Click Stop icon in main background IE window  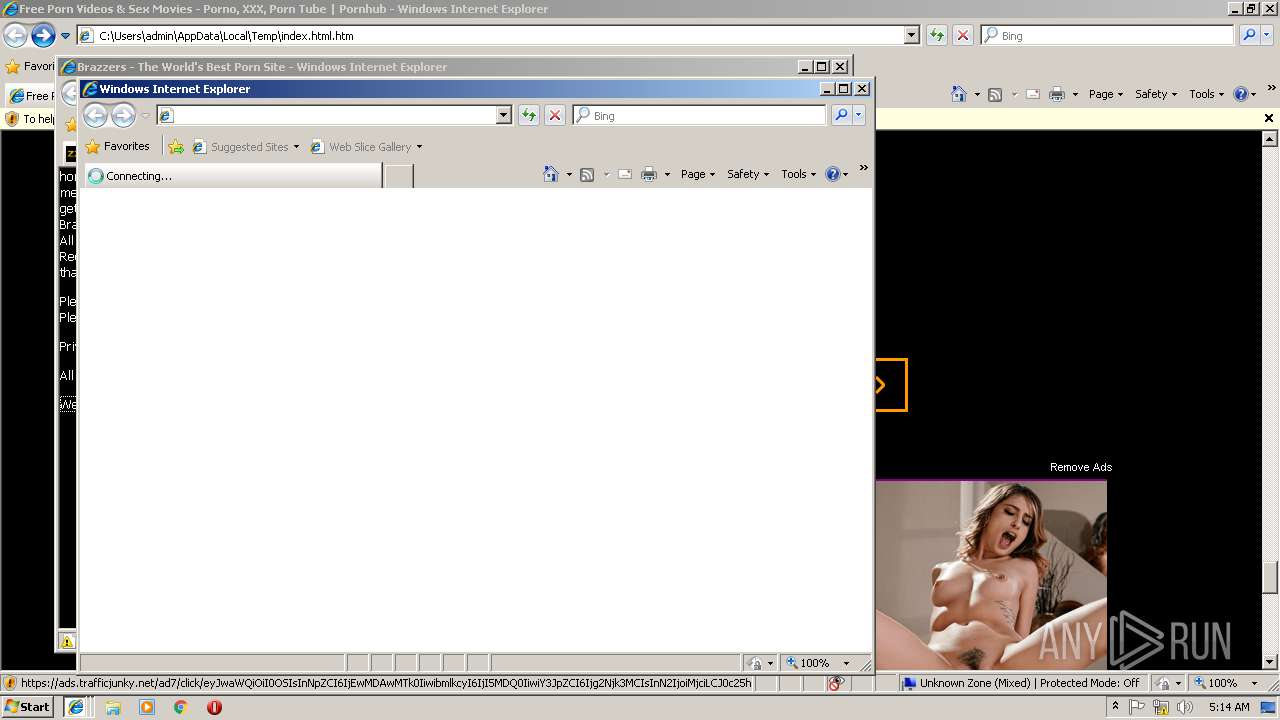coord(963,35)
